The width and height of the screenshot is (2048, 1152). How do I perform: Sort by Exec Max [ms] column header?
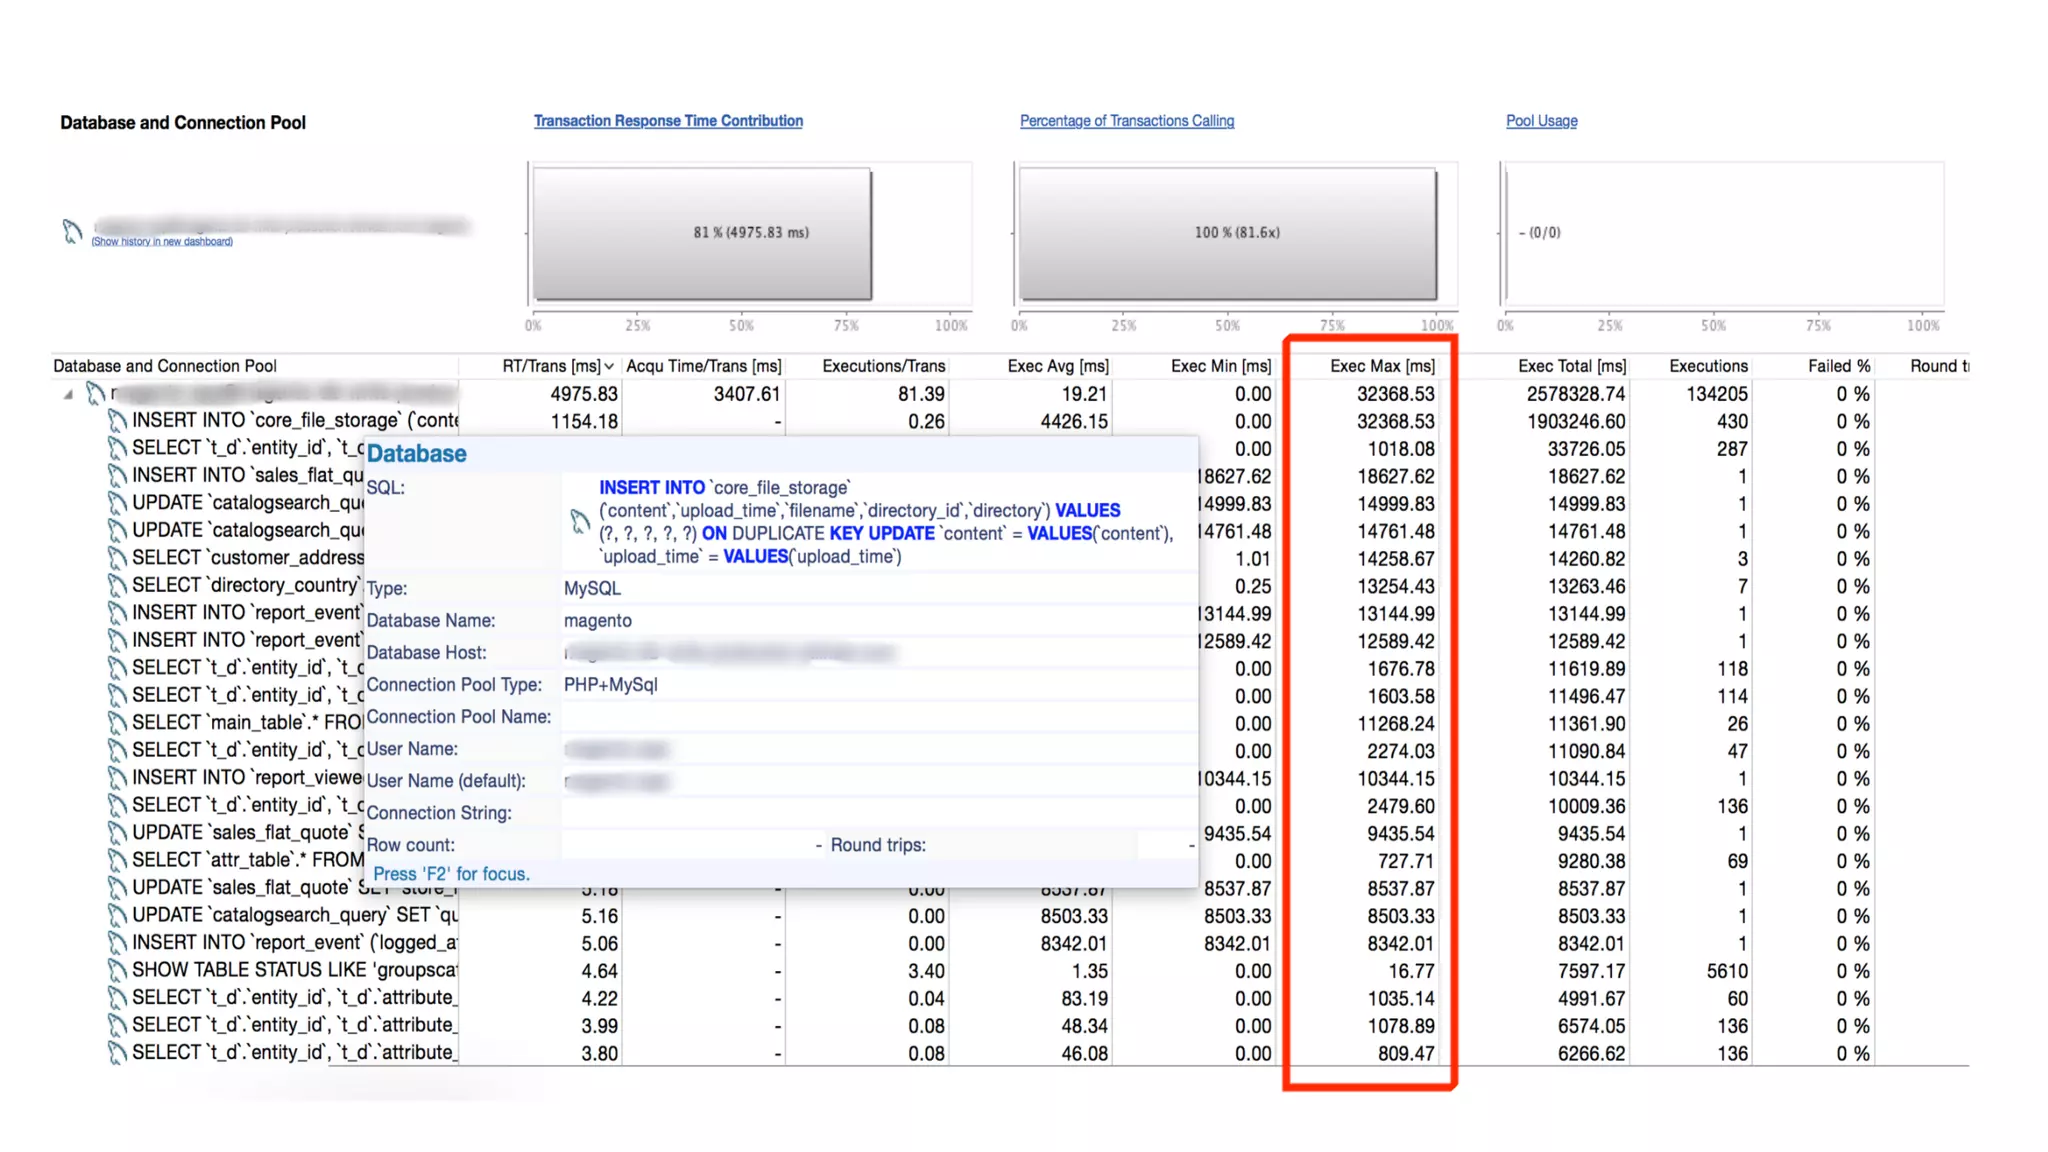point(1382,367)
